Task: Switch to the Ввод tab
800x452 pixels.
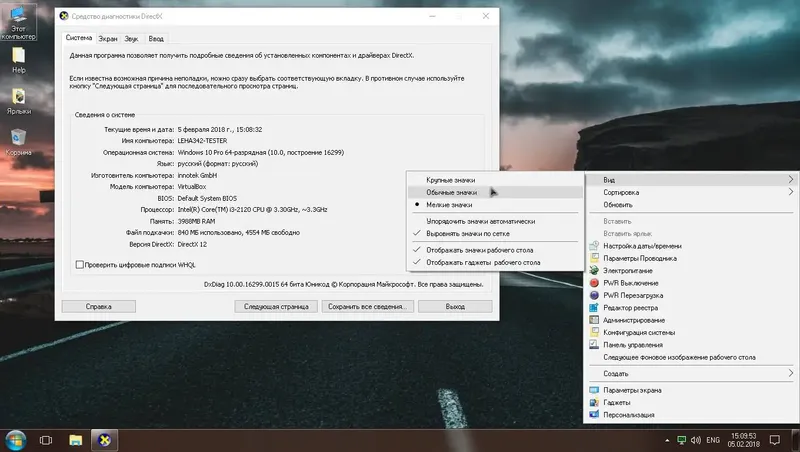Action: pyautogui.click(x=156, y=39)
